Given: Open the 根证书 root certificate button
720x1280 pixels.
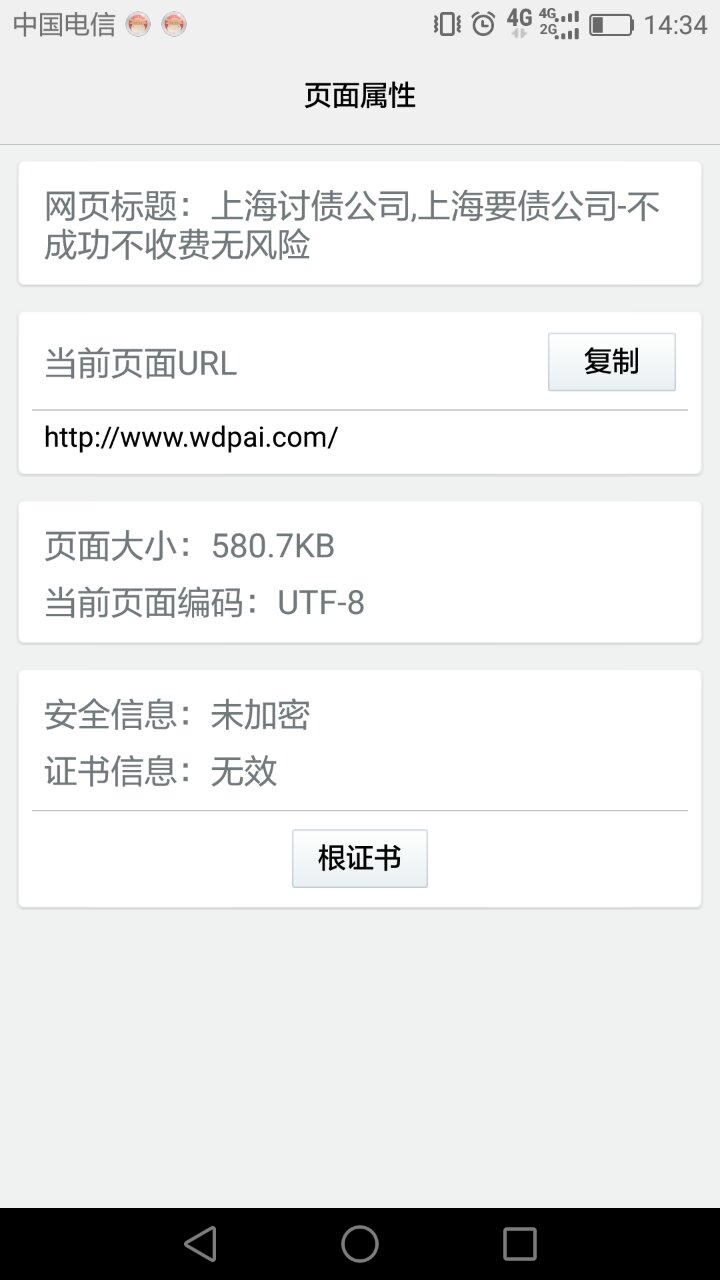Looking at the screenshot, I should (x=360, y=858).
